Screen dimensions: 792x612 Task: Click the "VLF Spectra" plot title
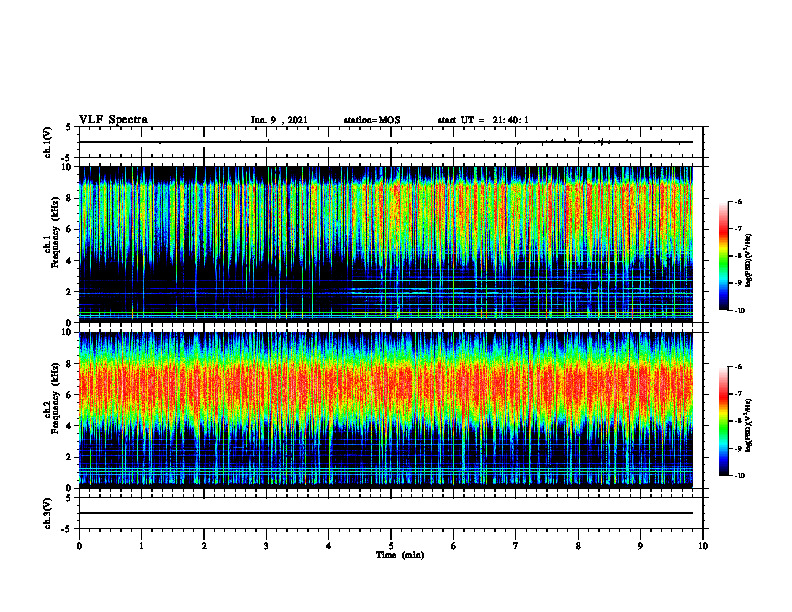pyautogui.click(x=113, y=120)
